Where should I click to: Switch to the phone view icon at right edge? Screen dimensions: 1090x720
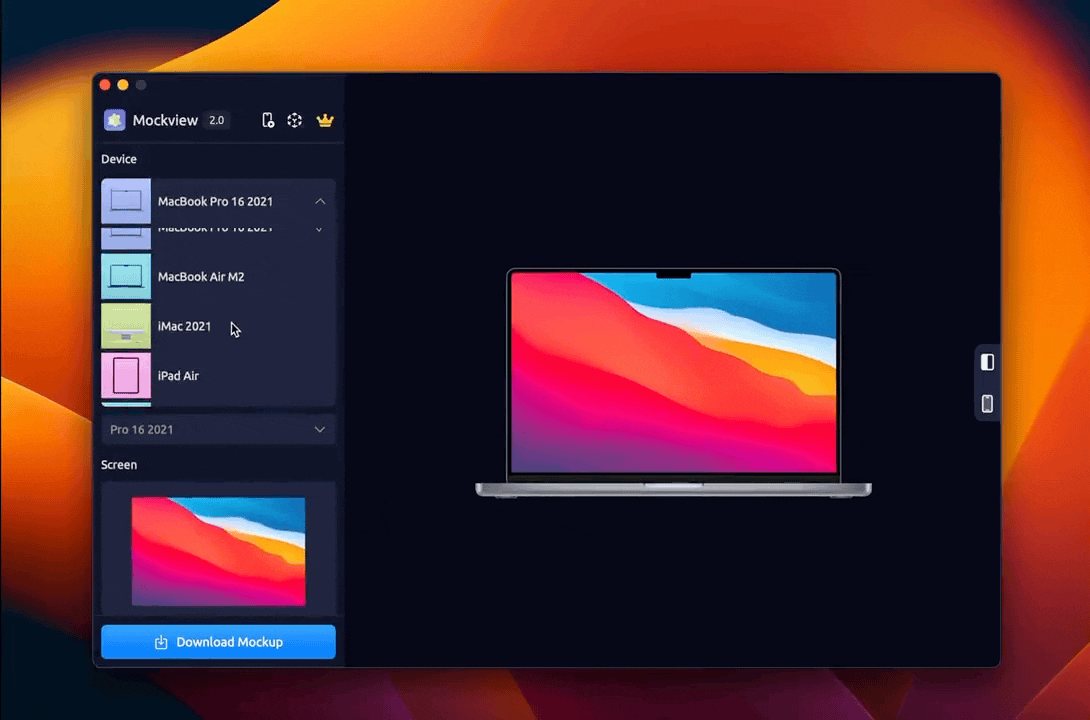coord(987,404)
